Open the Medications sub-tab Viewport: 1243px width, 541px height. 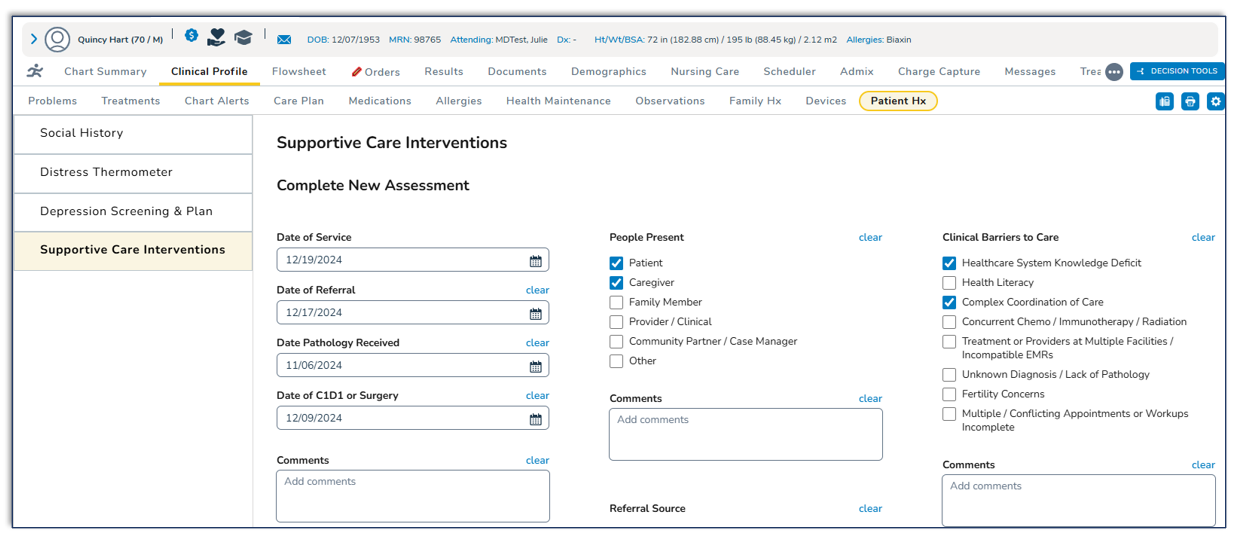tap(380, 101)
